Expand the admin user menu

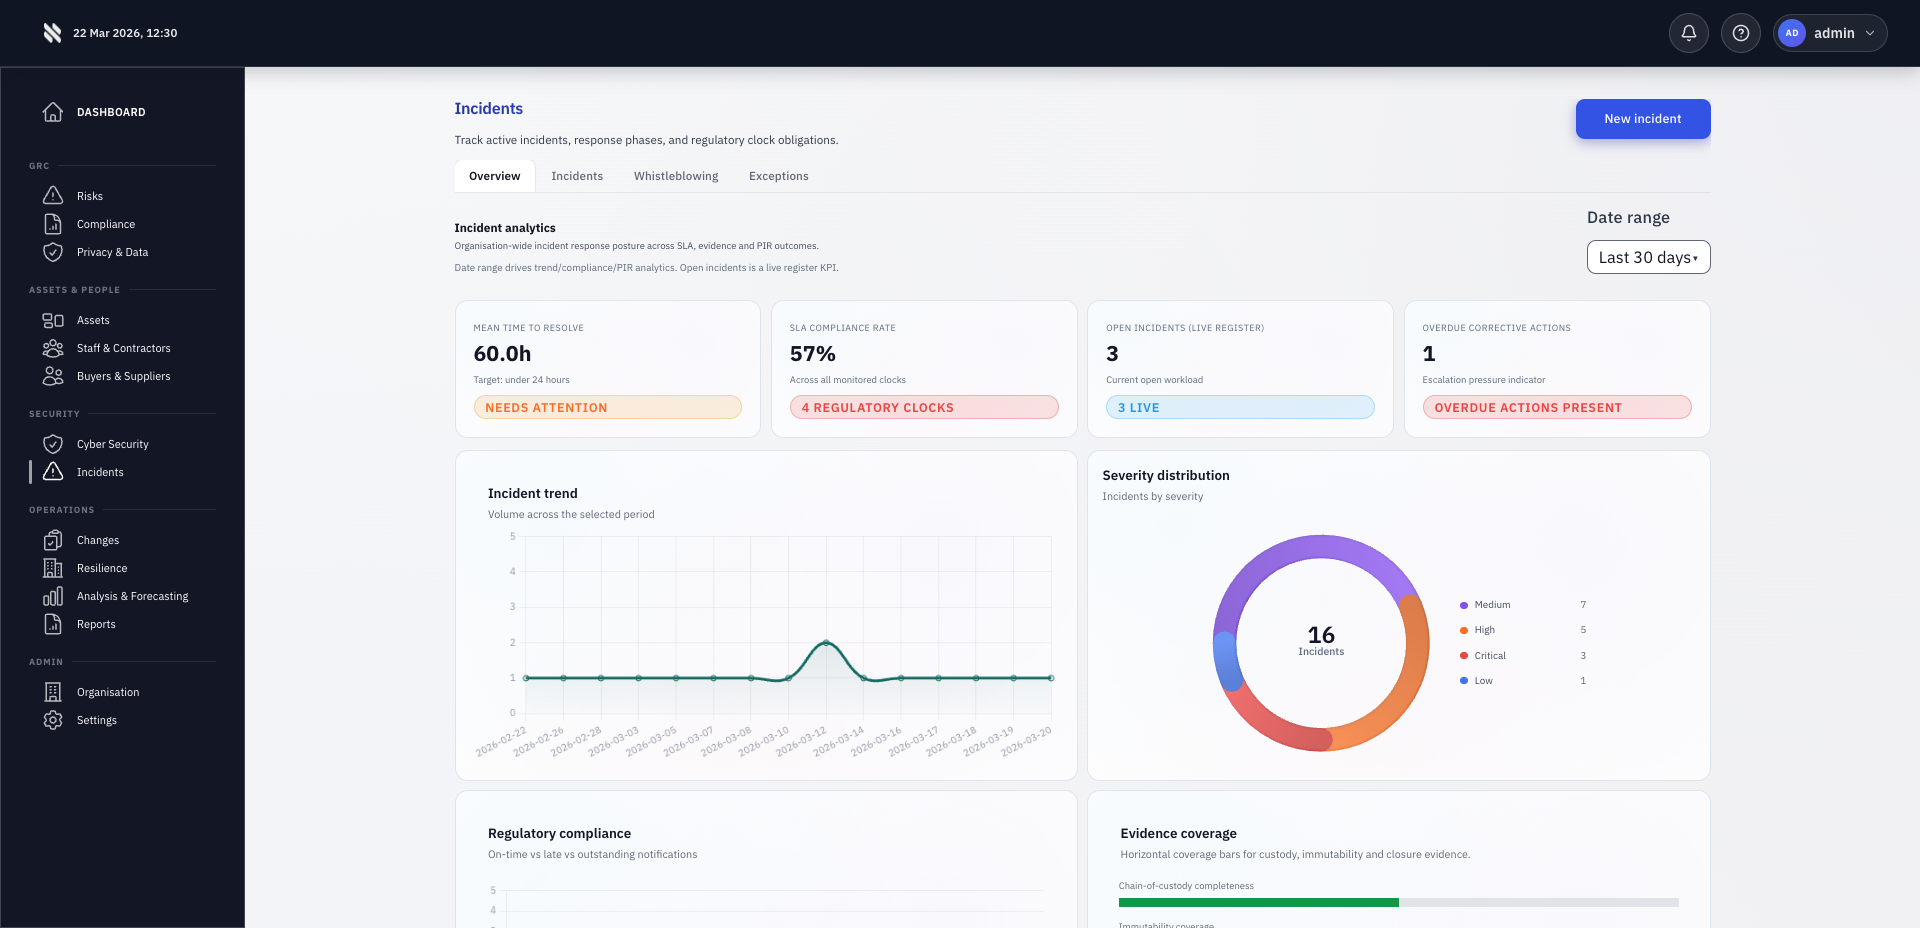(x=1830, y=33)
